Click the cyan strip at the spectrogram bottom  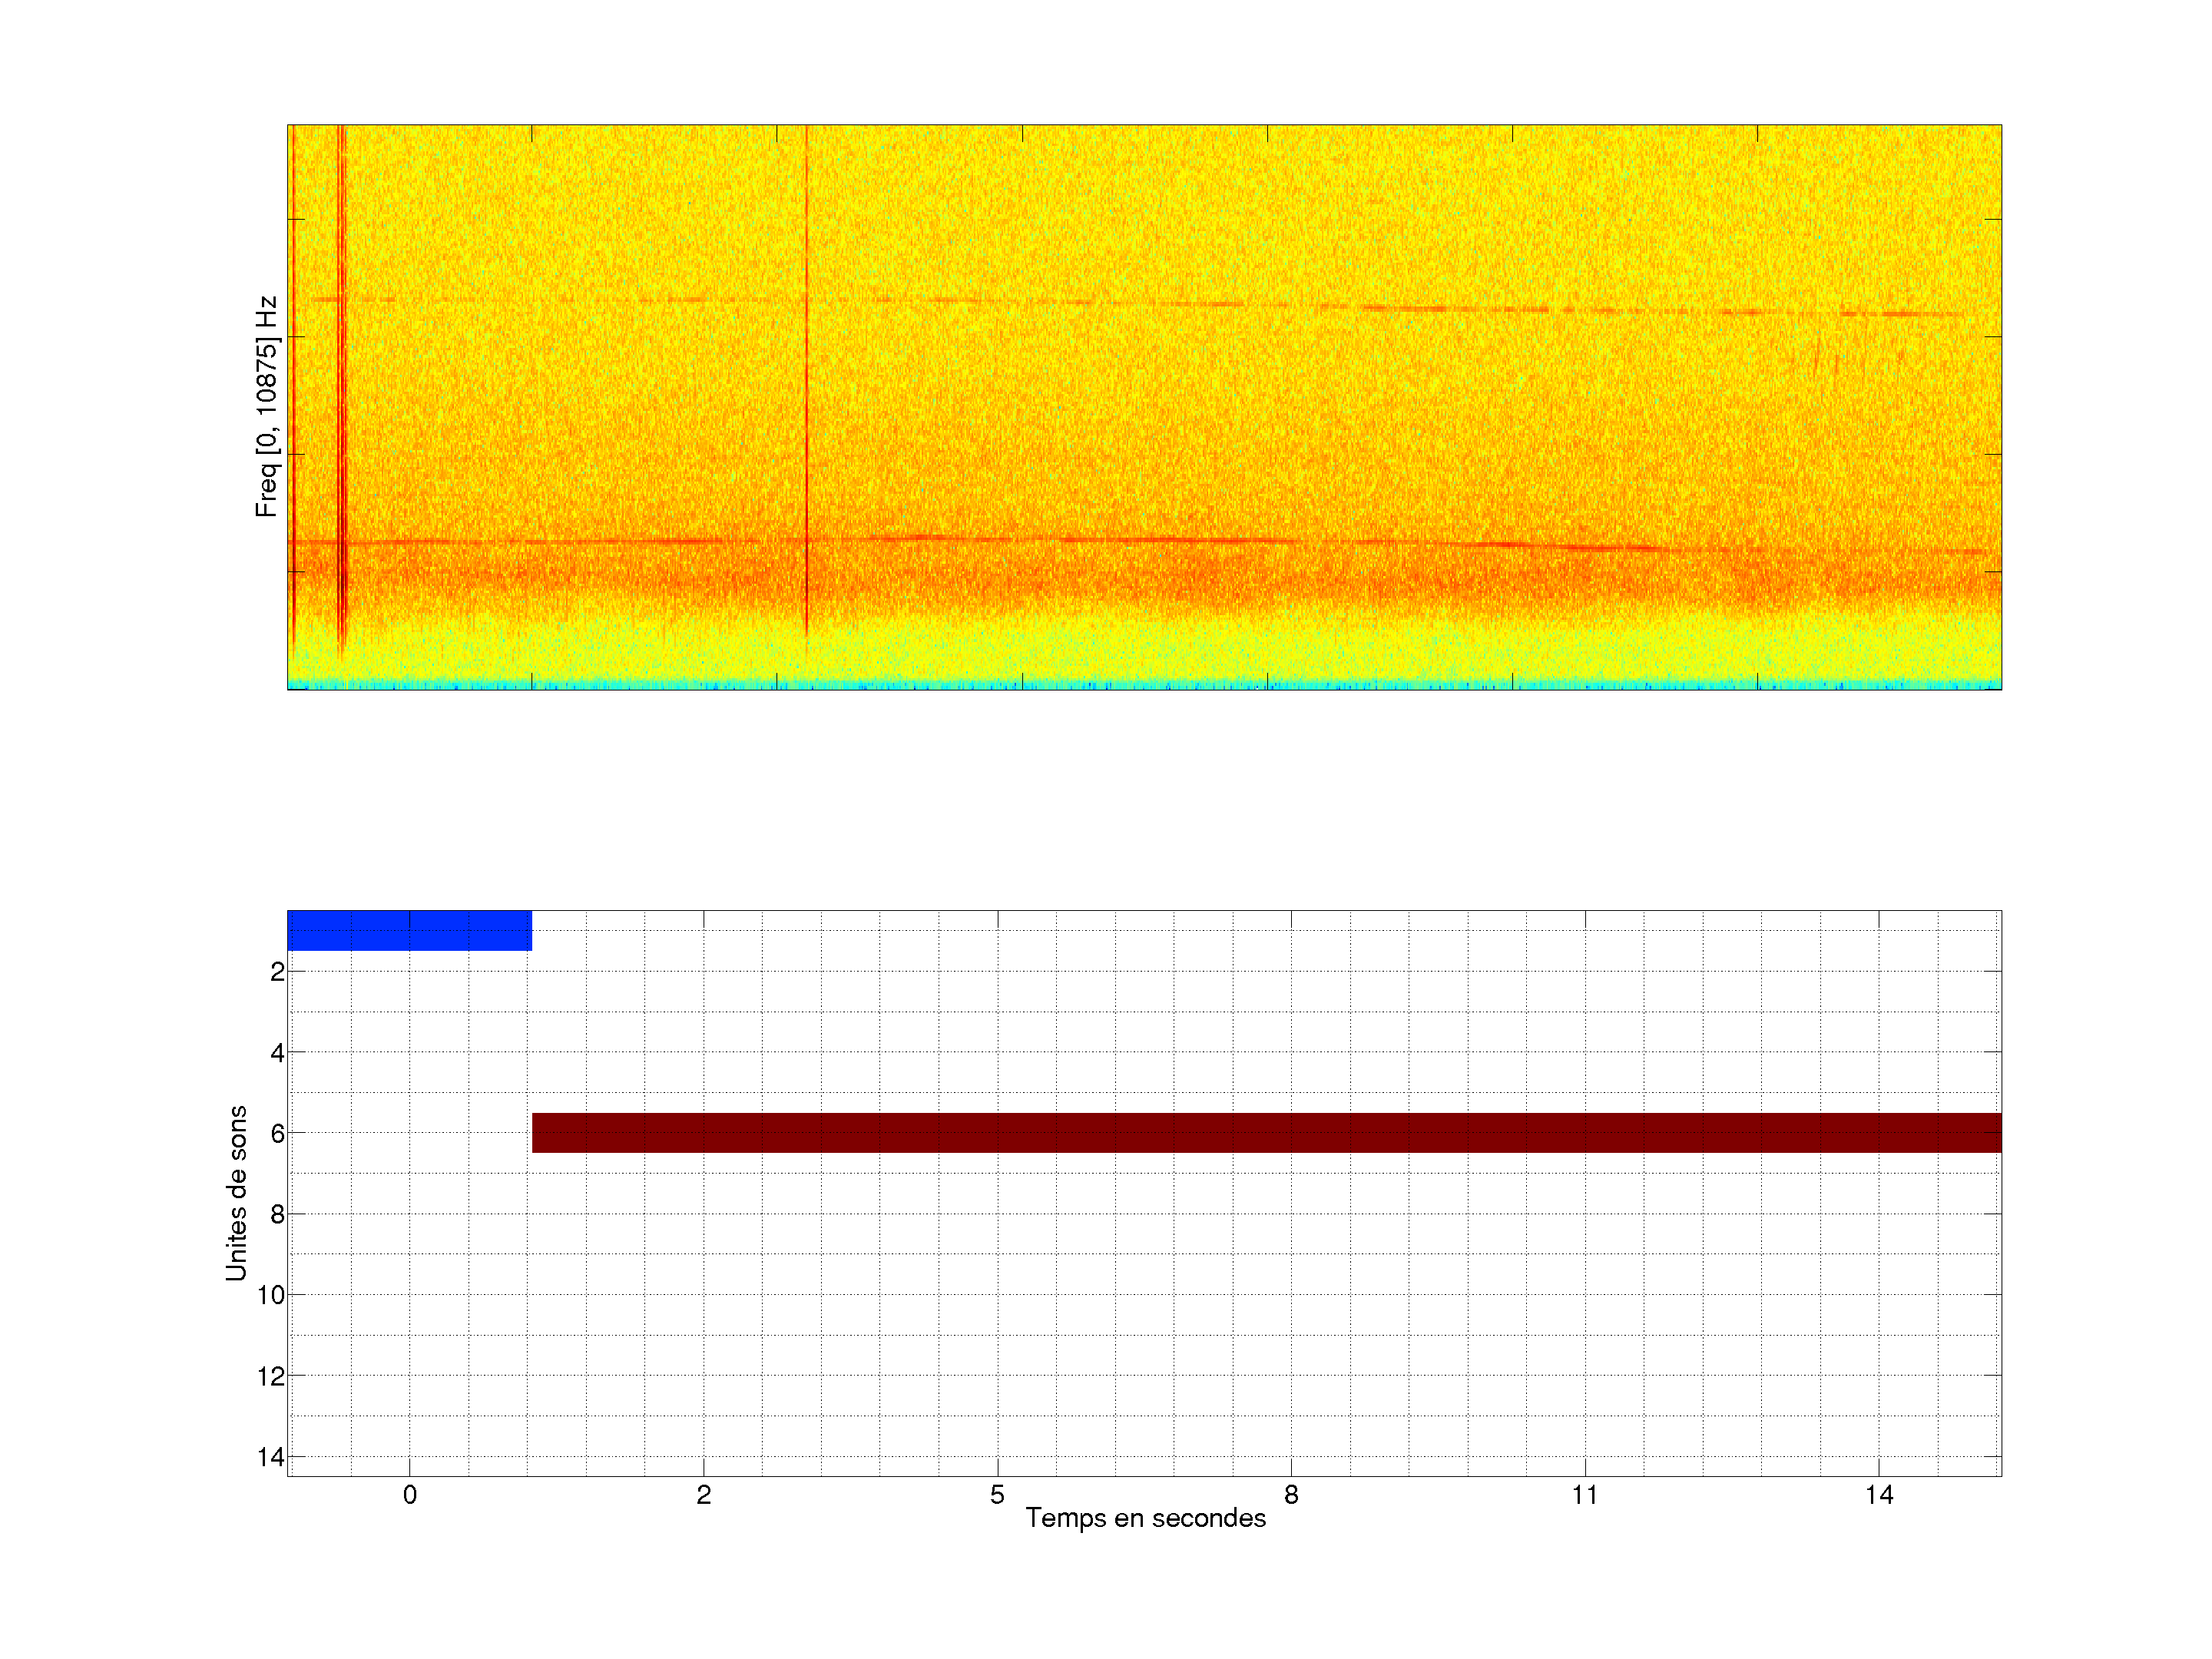click(x=1144, y=686)
